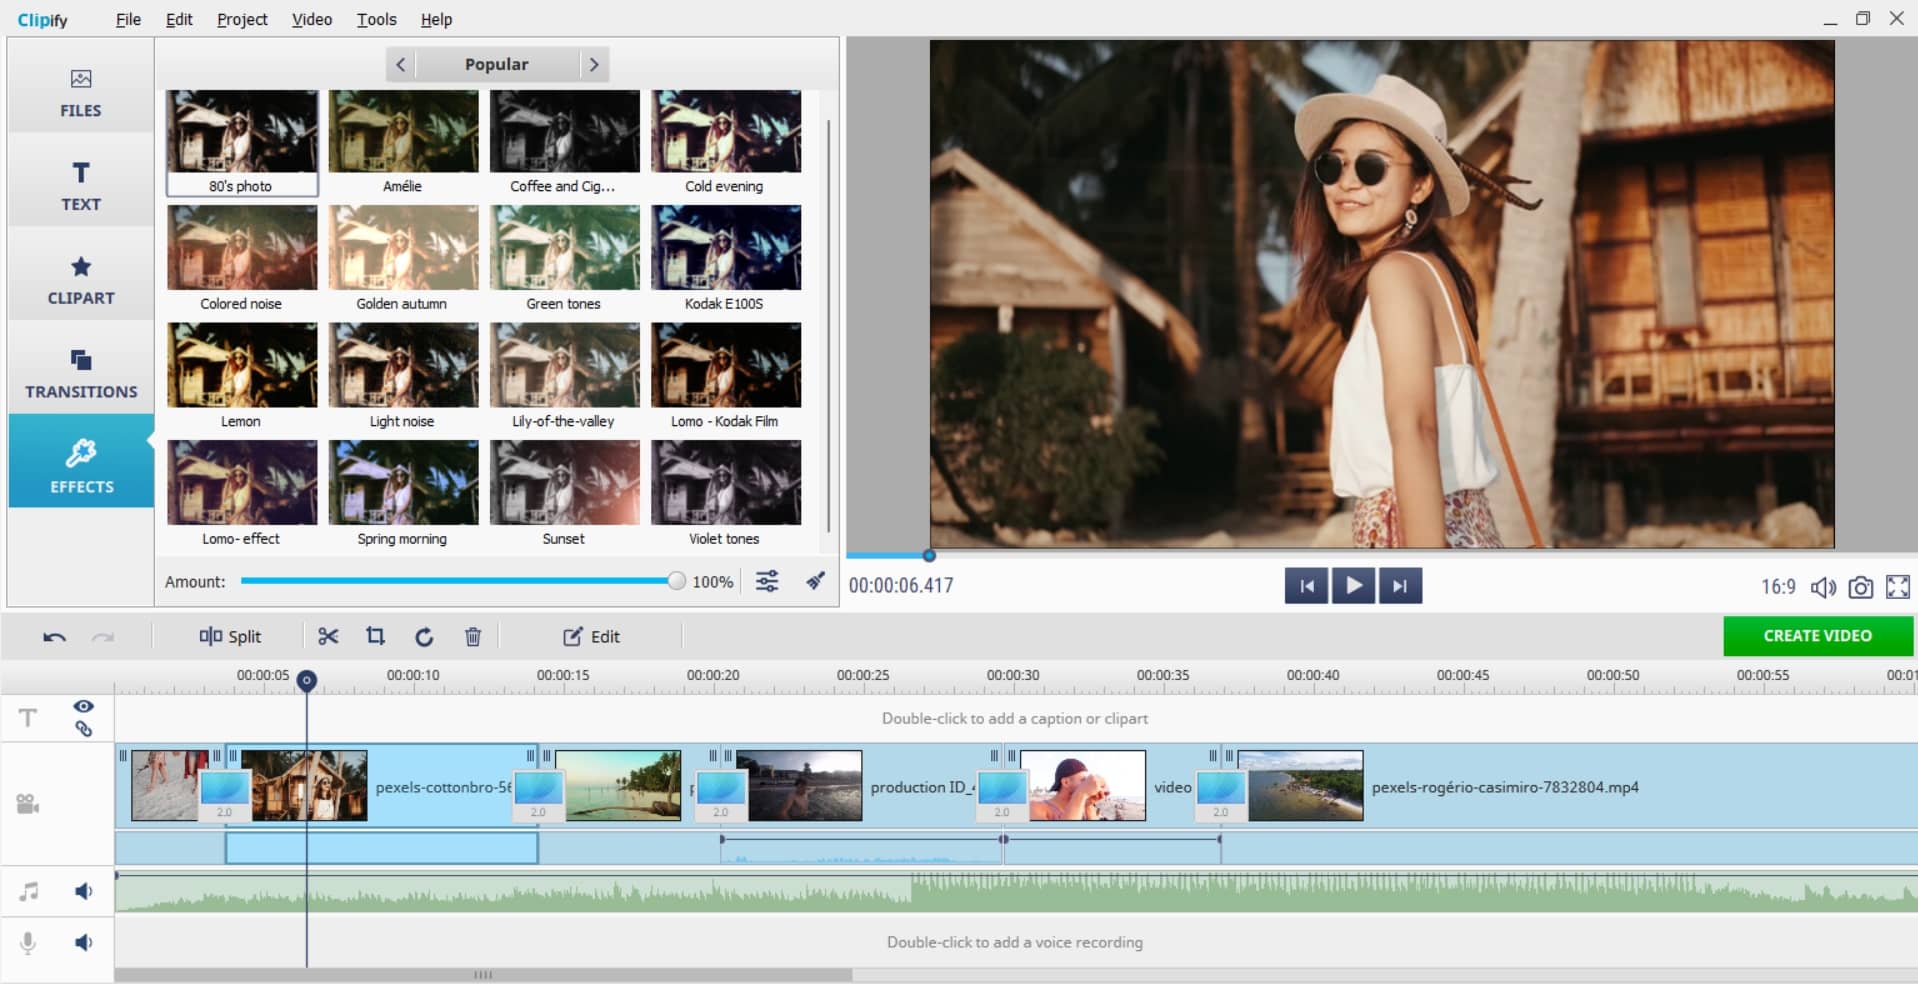Open the 16:9 aspect ratio selector
Screen dimensions: 1918x984
click(x=1777, y=587)
